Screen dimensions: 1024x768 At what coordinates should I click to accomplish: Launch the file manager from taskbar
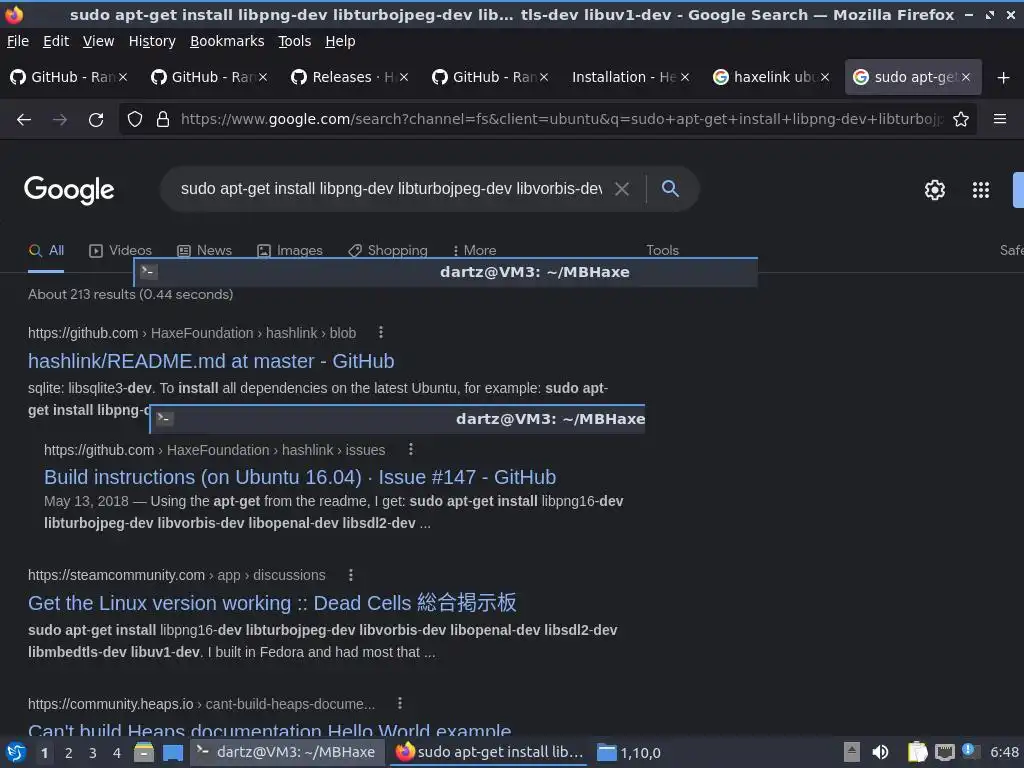coord(144,752)
